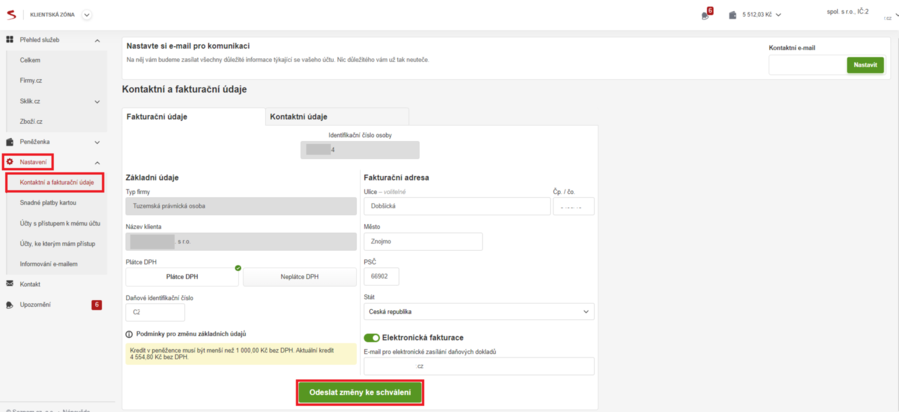Expand the Sklik.cz submenu chevron
This screenshot has width=899, height=412.
click(97, 101)
